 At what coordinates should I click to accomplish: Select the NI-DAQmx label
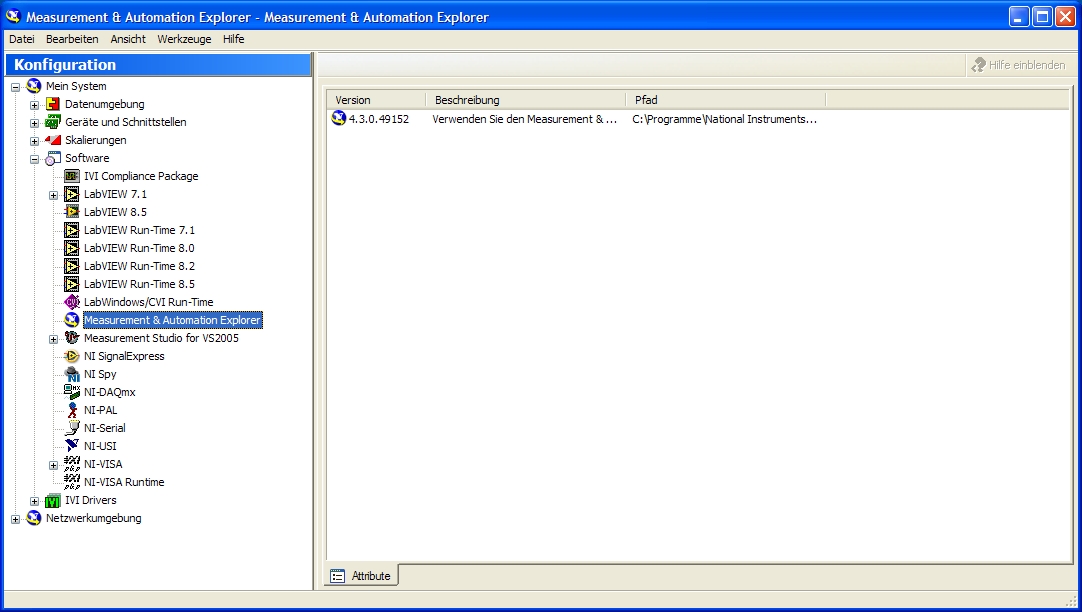click(110, 392)
